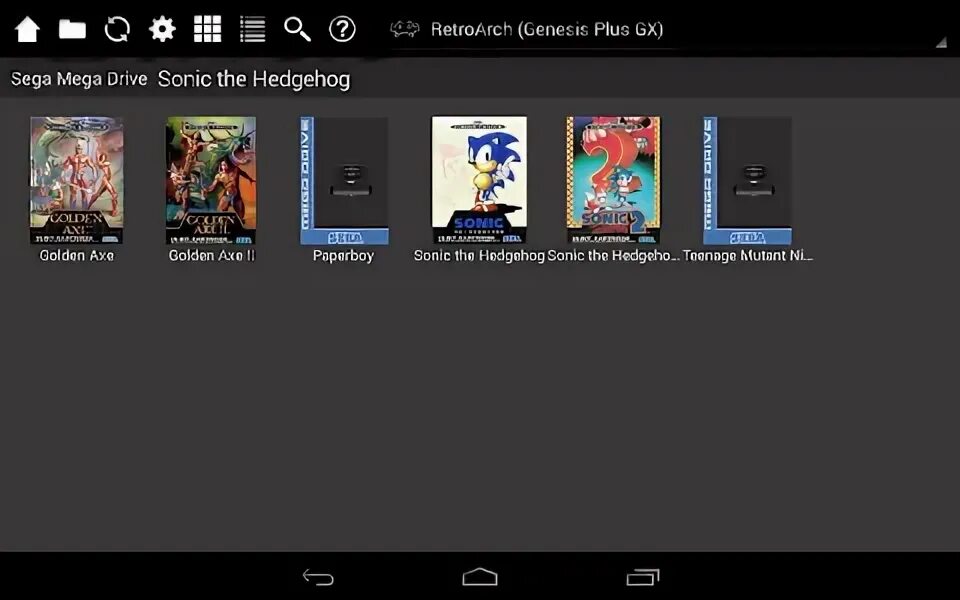Select the Sonic the Hedgehog 2 cover art
This screenshot has height=600, width=960.
[x=613, y=180]
